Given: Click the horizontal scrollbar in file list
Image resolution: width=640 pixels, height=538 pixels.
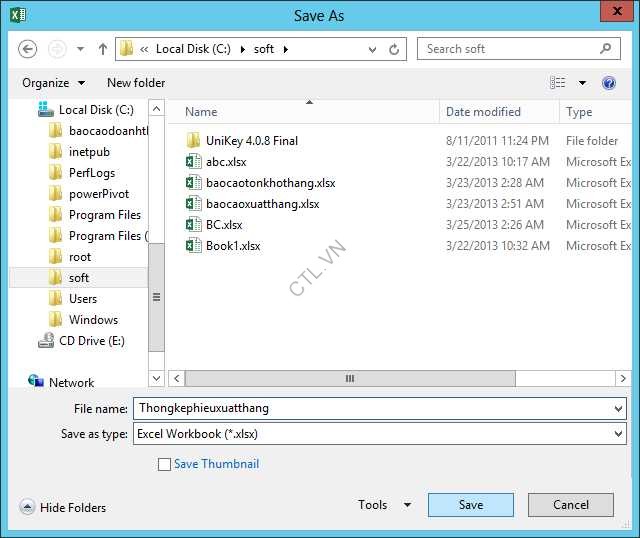Looking at the screenshot, I should coord(350,379).
